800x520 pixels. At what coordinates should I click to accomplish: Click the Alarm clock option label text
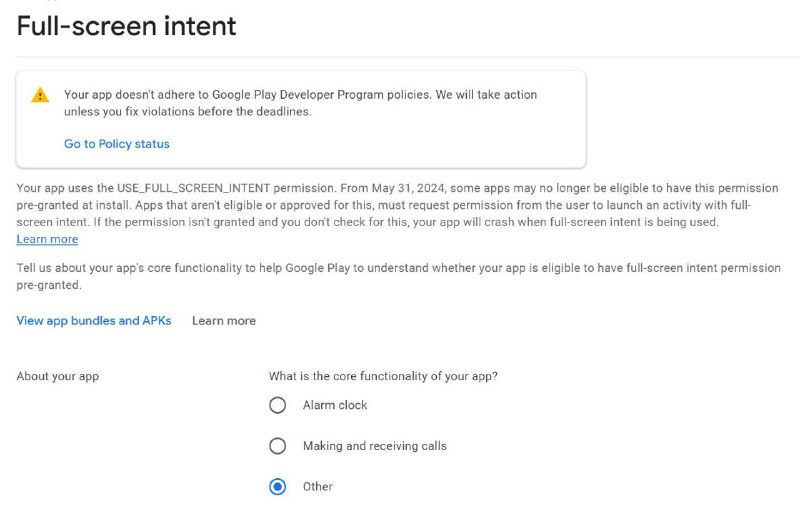[x=335, y=405]
